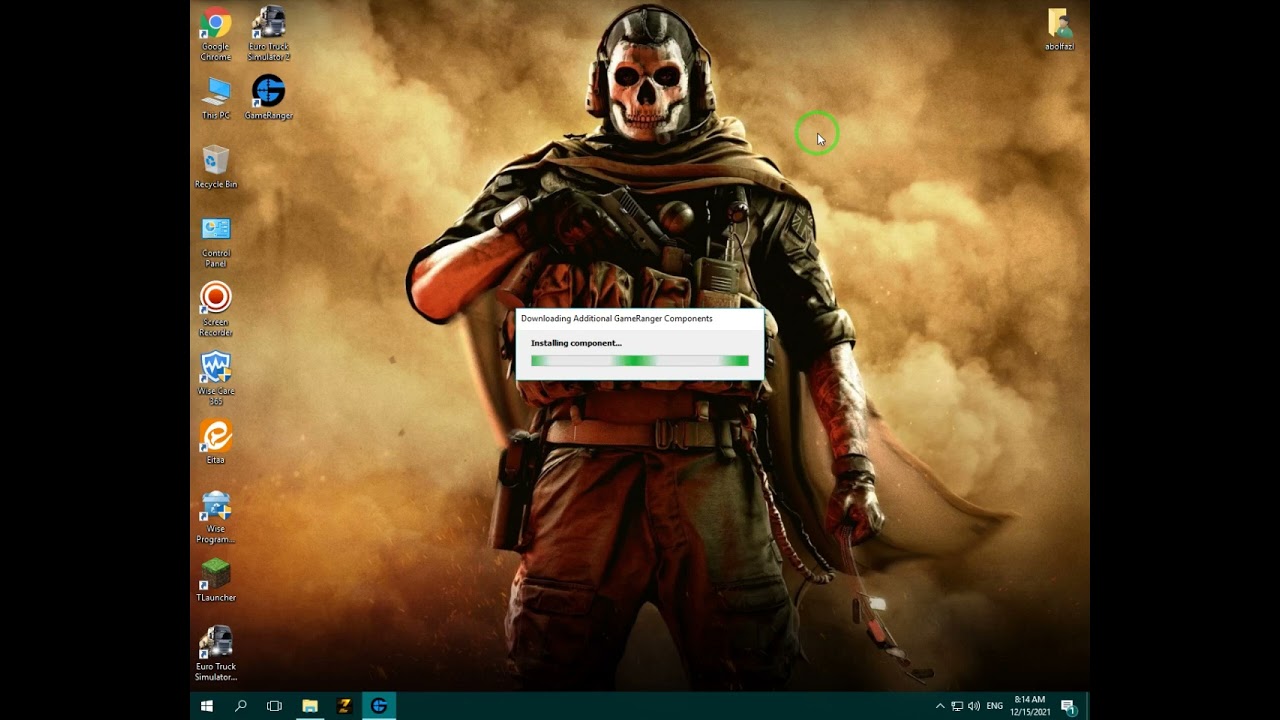The width and height of the screenshot is (1280, 720).
Task: Click the Installing component progress bar
Action: click(x=640, y=360)
